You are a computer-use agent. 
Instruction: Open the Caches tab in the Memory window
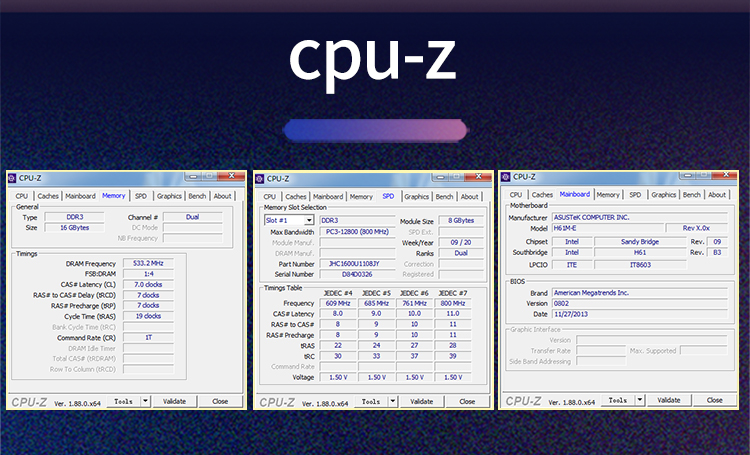(48, 196)
